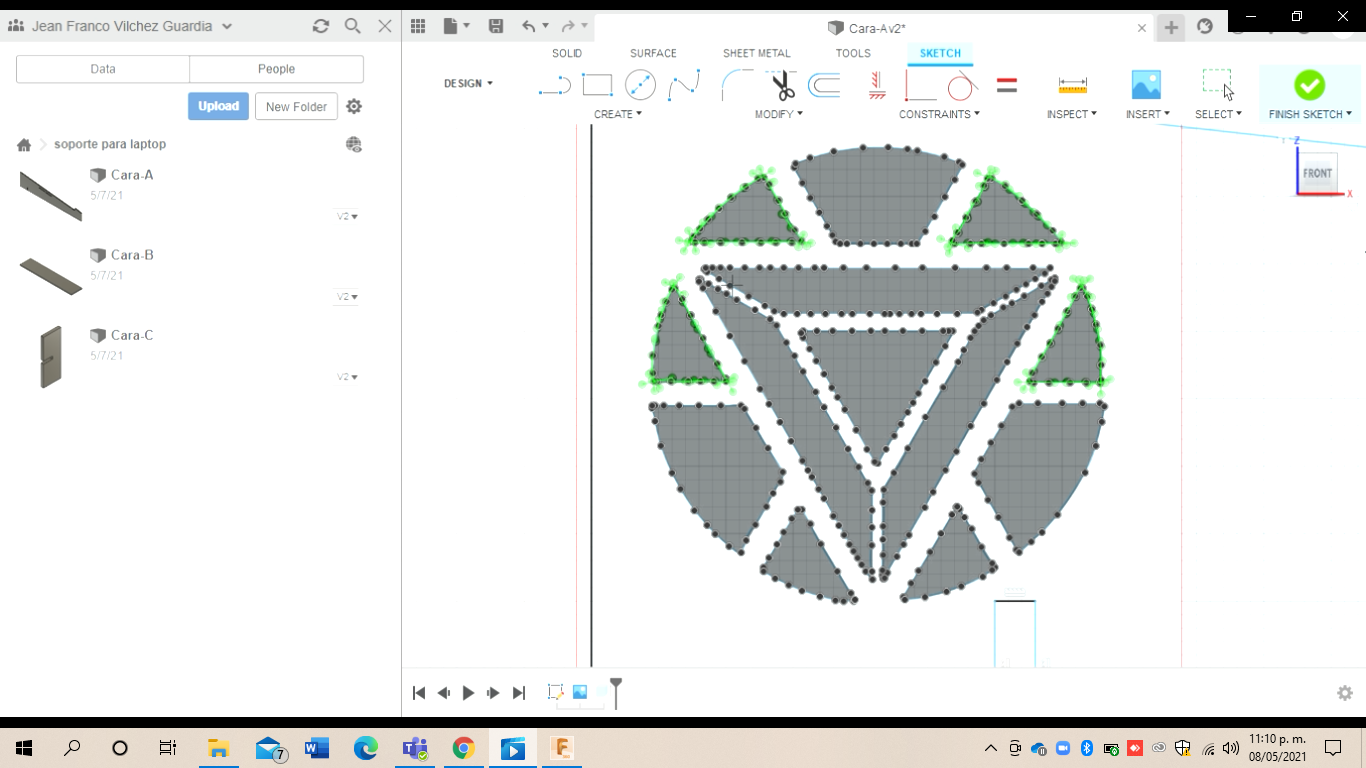Open data panel settings gear

[354, 106]
